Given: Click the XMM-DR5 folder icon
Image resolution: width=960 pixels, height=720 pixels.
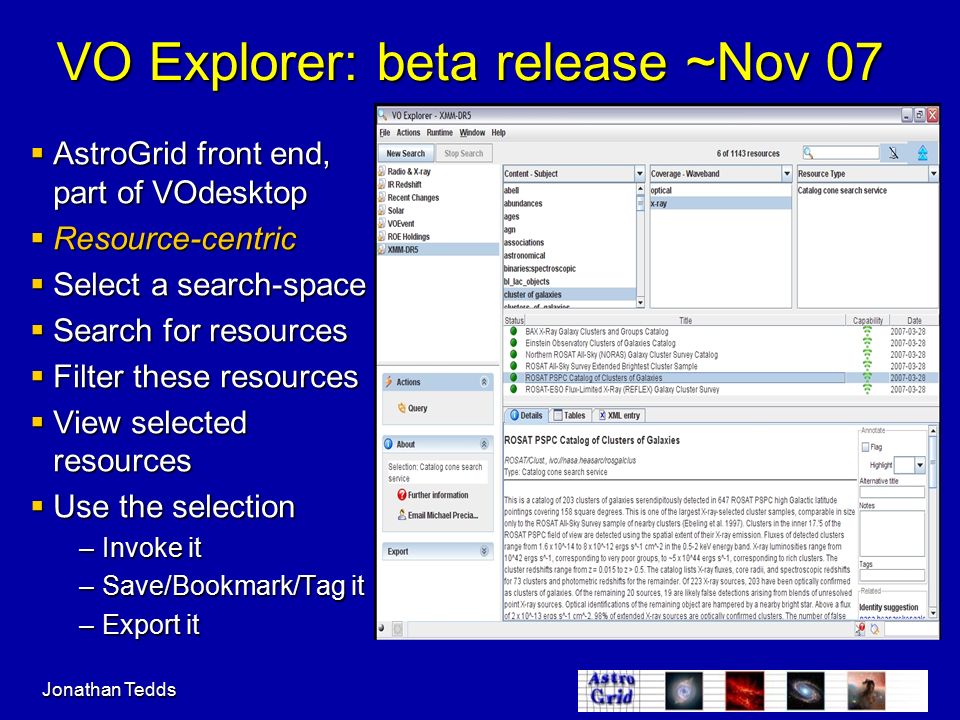Looking at the screenshot, I should coord(381,249).
